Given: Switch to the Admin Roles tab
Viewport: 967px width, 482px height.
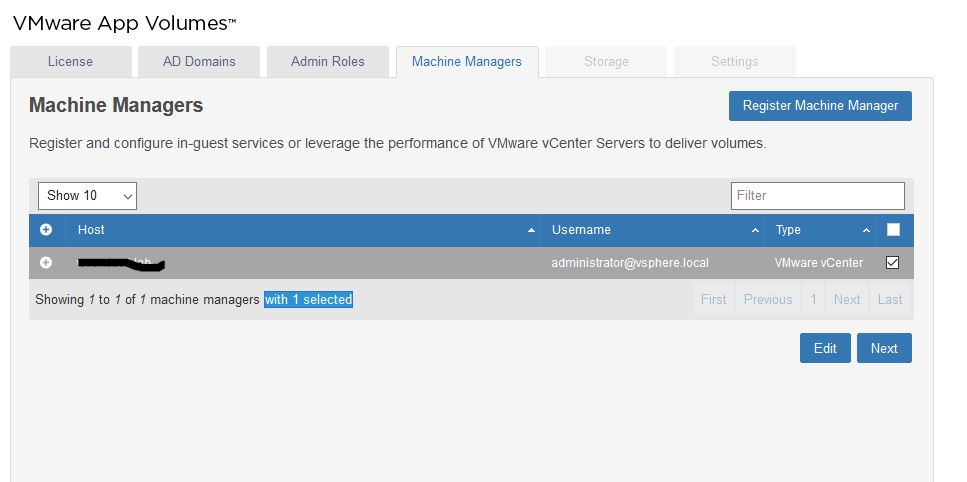Looking at the screenshot, I should click(x=327, y=62).
